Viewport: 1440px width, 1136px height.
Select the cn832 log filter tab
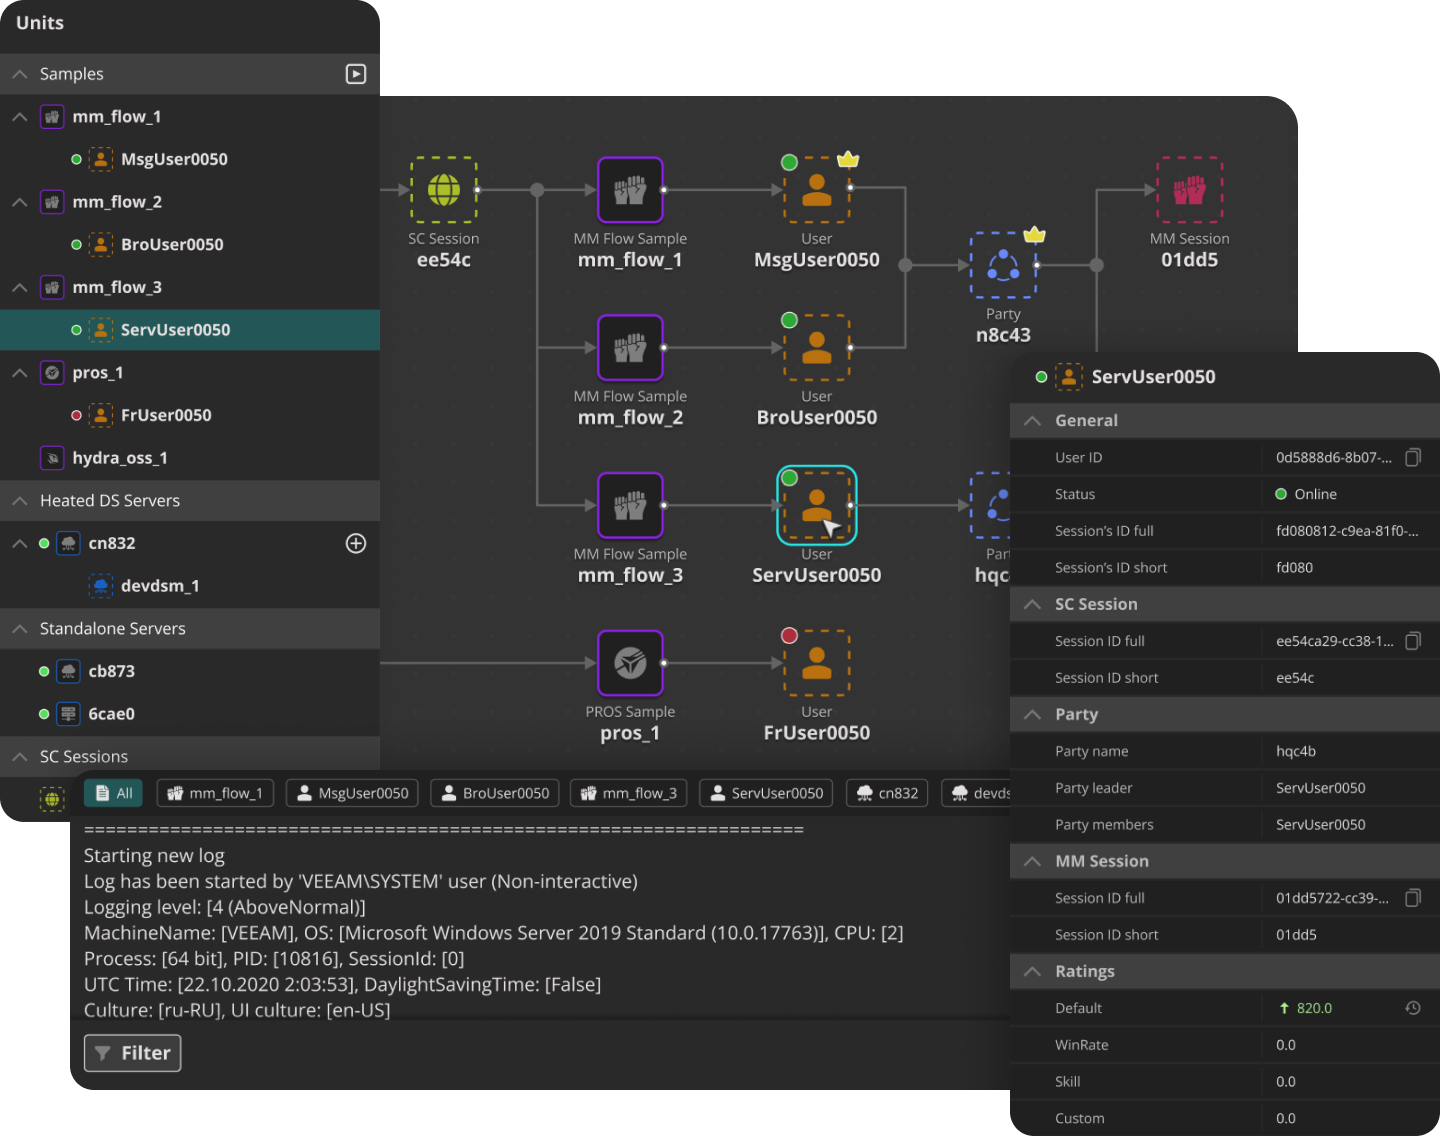[886, 792]
